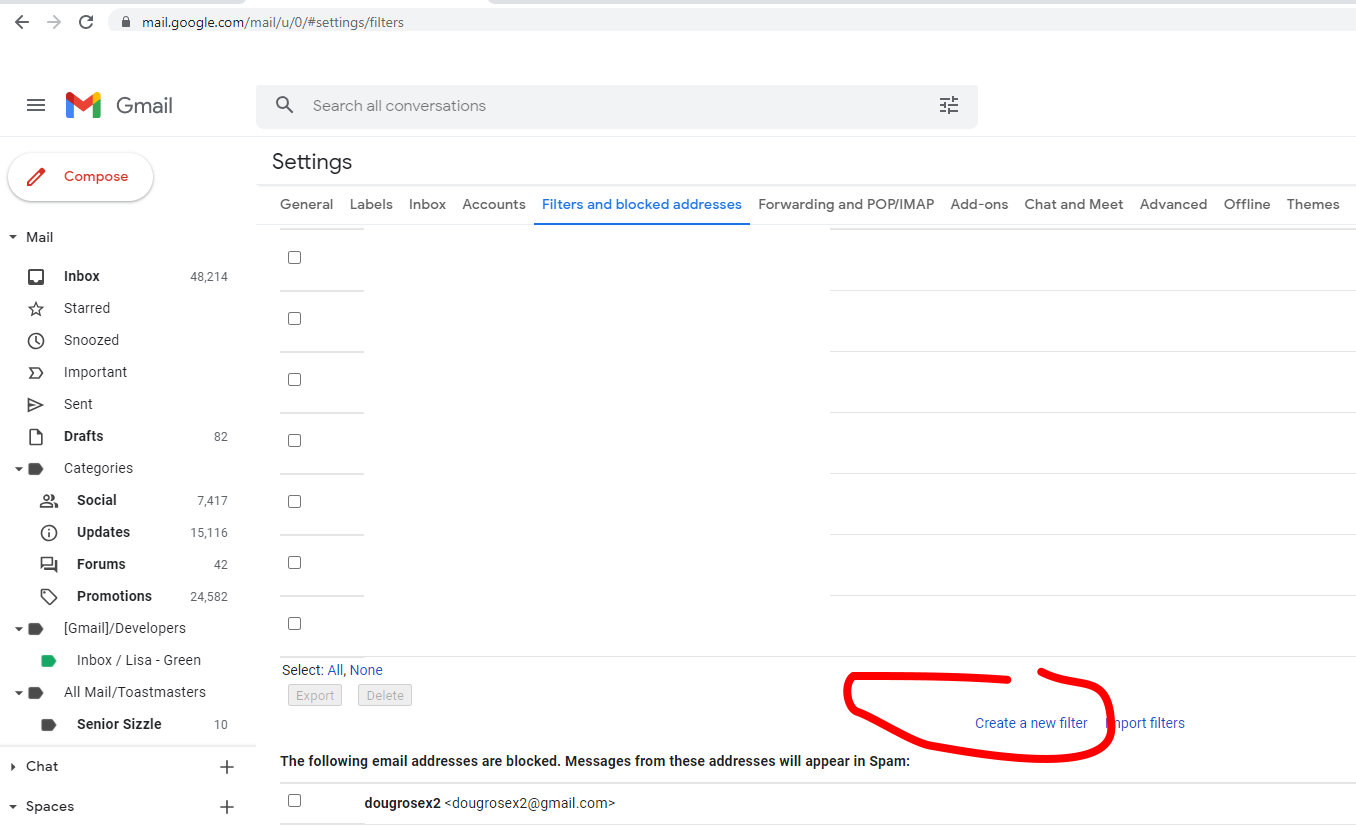1356x826 pixels.
Task: Click the search options slider icon
Action: tap(948, 105)
